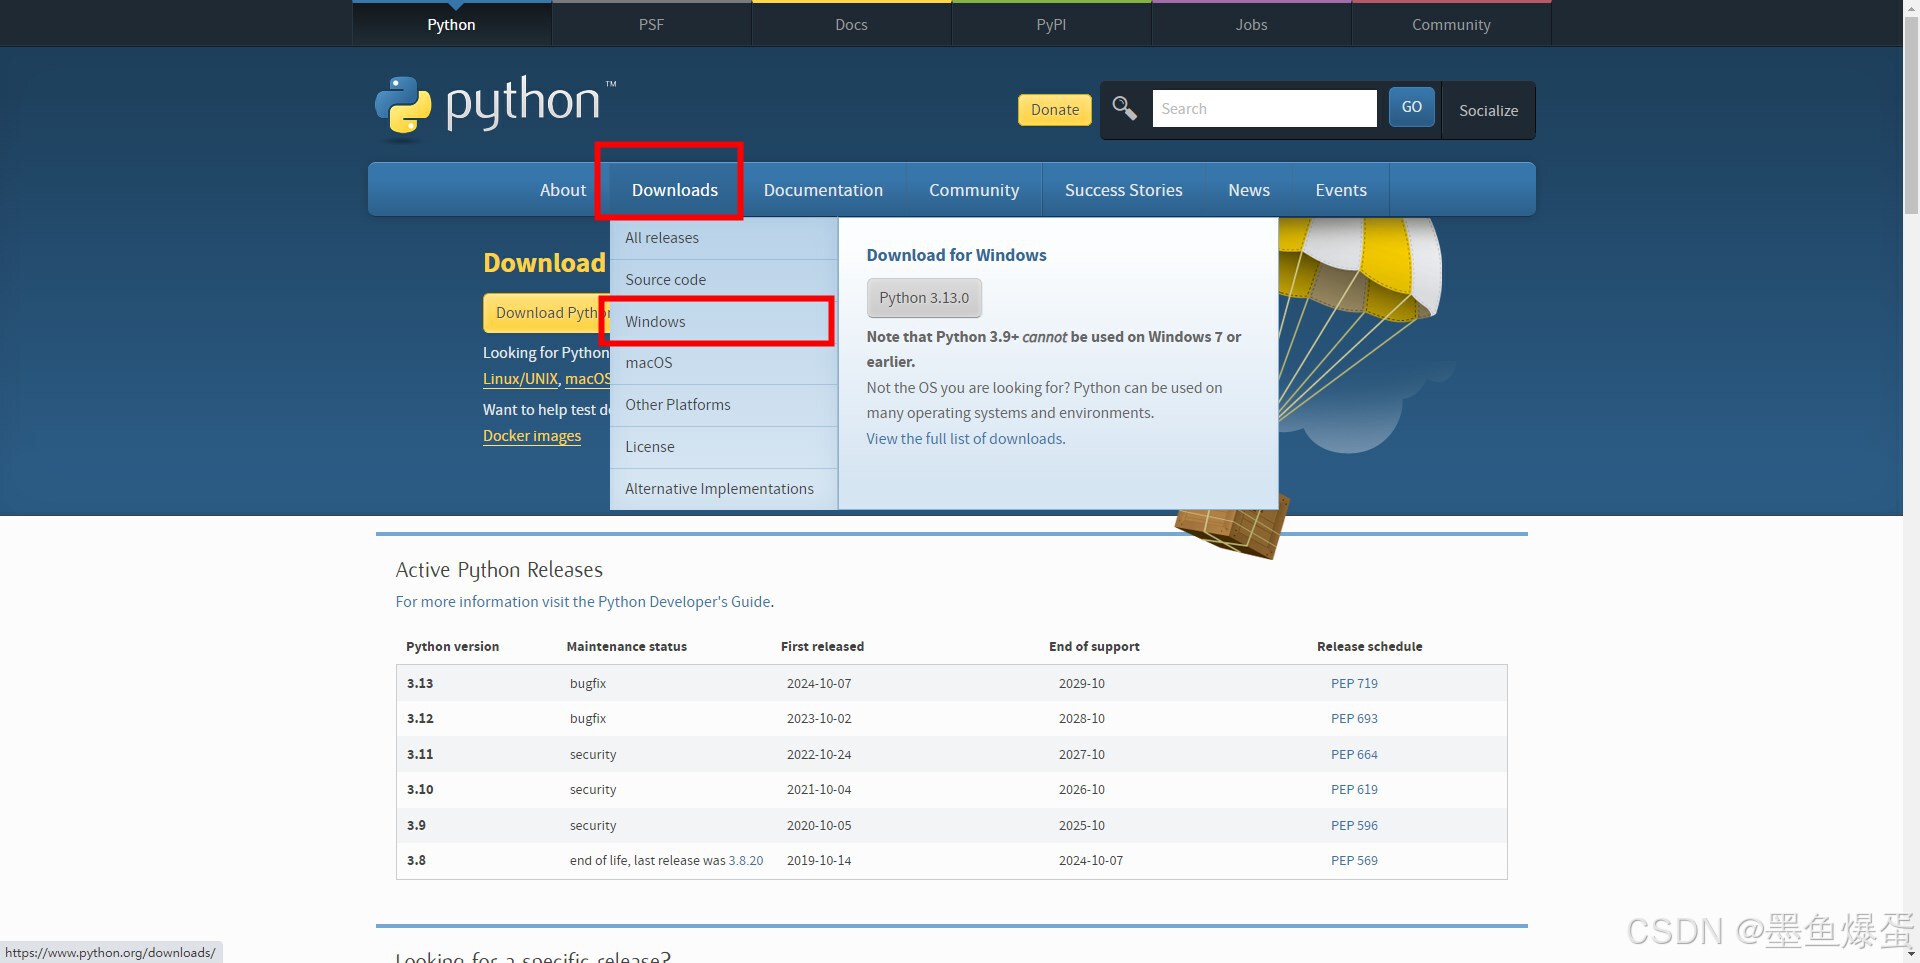Click the Download for Windows heading

tap(956, 255)
